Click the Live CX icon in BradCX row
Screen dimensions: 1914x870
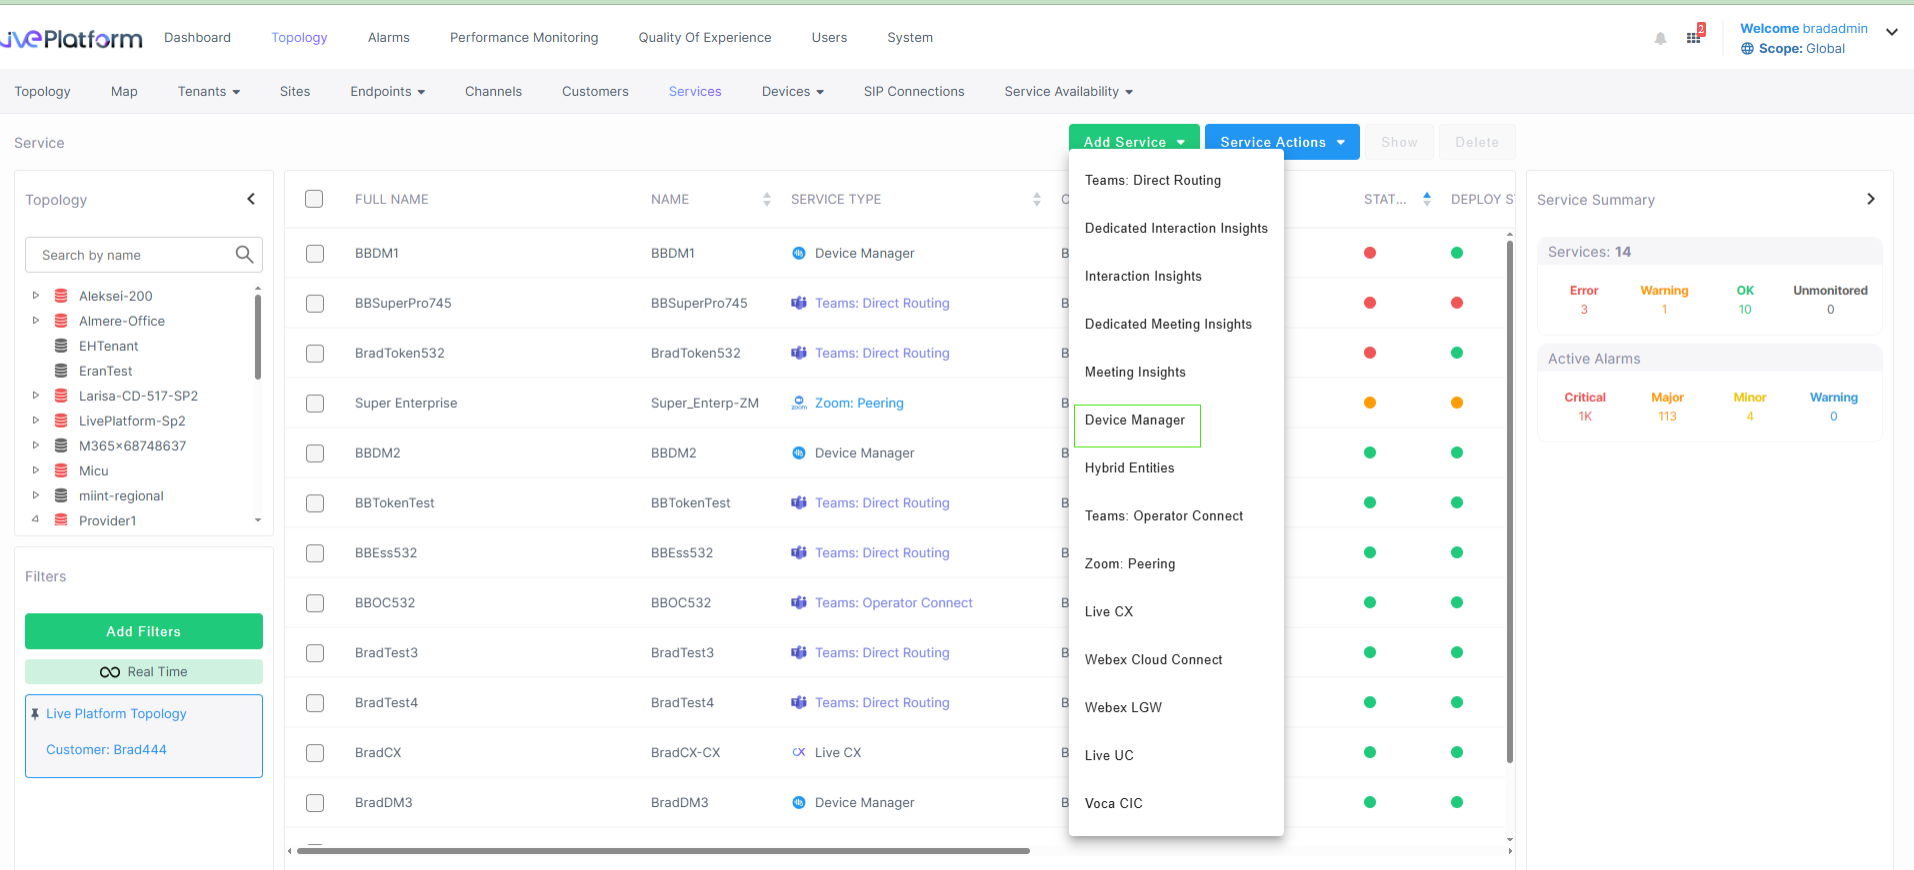coord(799,753)
